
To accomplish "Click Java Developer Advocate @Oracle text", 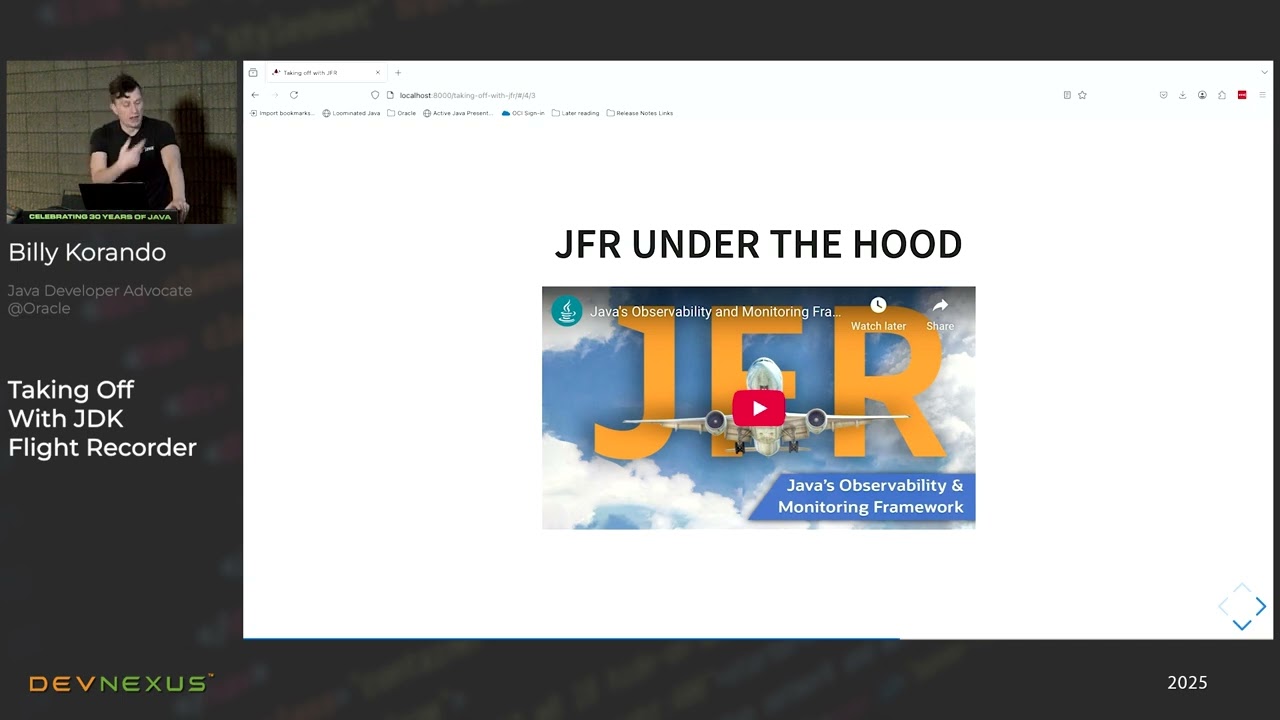I will click(100, 299).
